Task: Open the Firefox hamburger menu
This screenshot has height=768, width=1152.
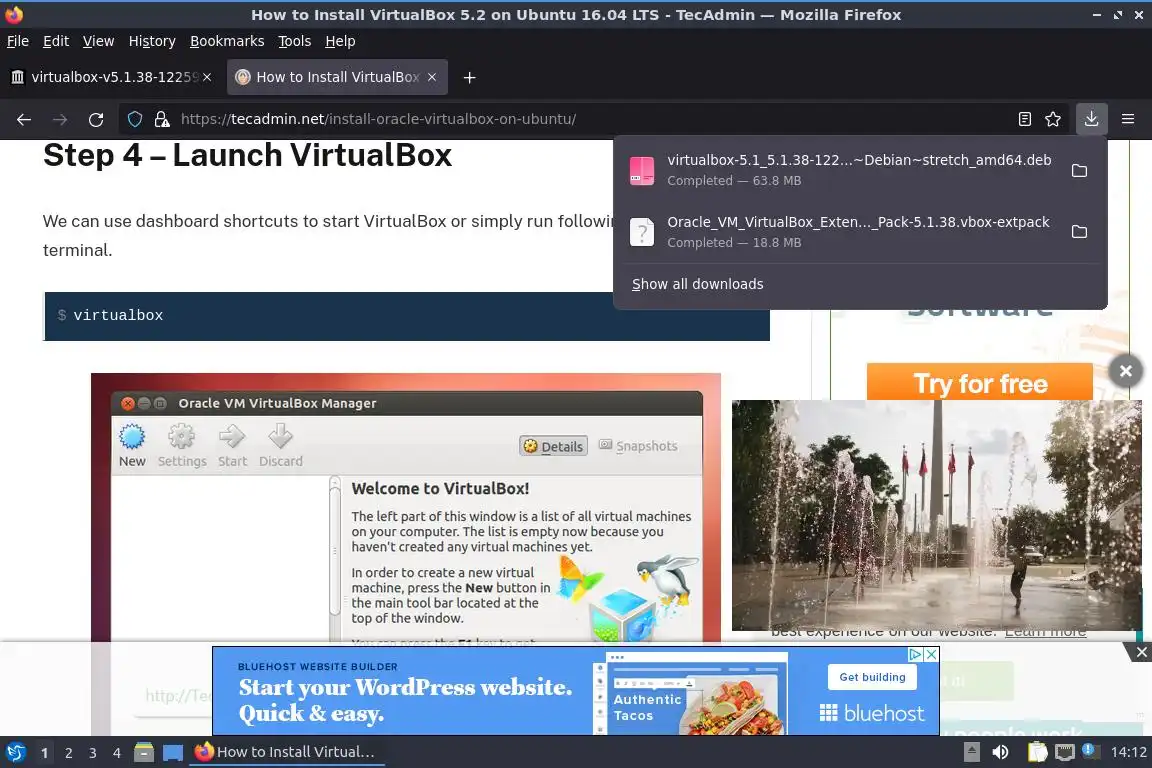Action: (x=1128, y=119)
